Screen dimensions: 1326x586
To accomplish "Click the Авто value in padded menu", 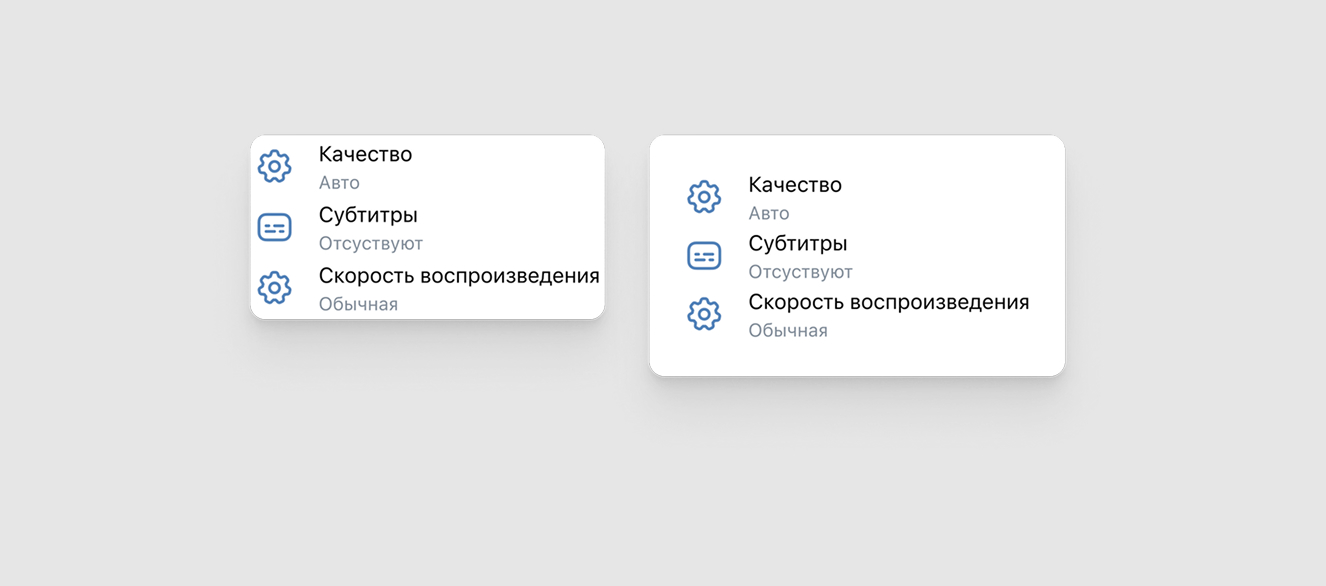I will tap(769, 214).
